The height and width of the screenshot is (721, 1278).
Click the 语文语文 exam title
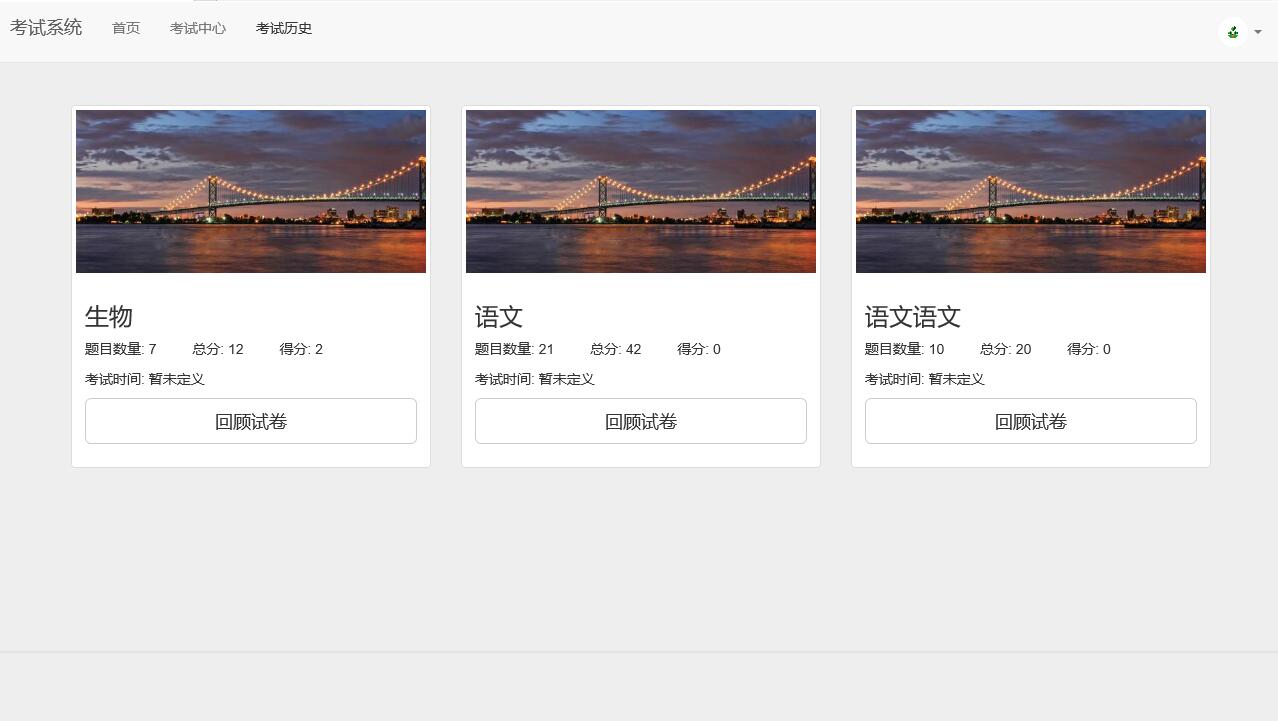click(x=913, y=317)
